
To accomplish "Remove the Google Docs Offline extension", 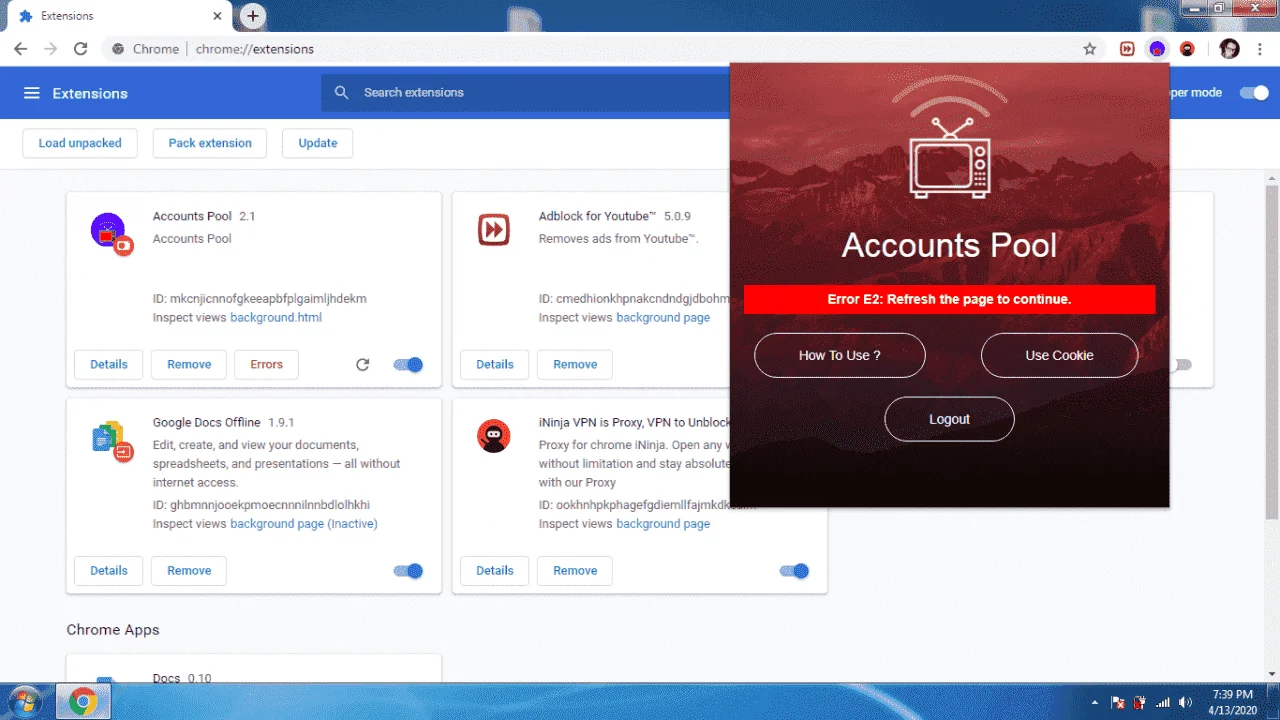I will coord(189,571).
